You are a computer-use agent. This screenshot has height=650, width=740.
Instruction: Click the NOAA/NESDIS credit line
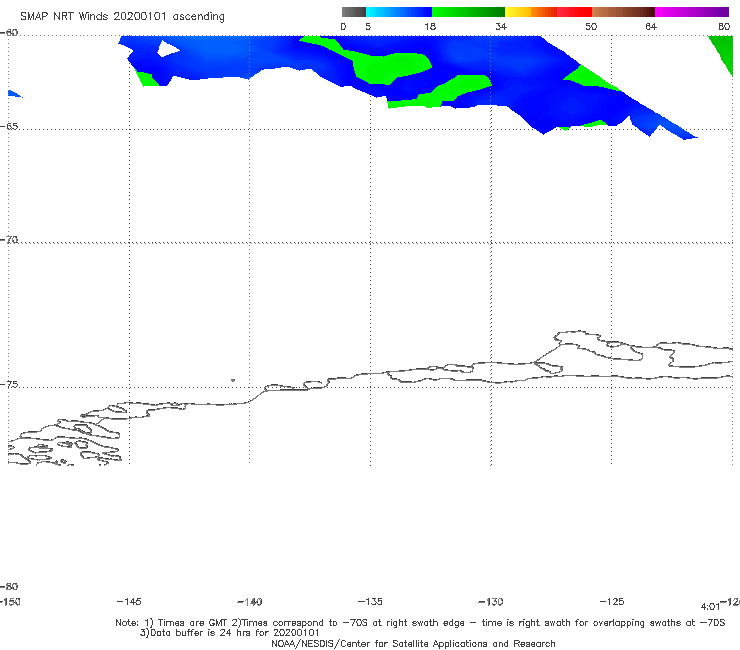pos(413,643)
